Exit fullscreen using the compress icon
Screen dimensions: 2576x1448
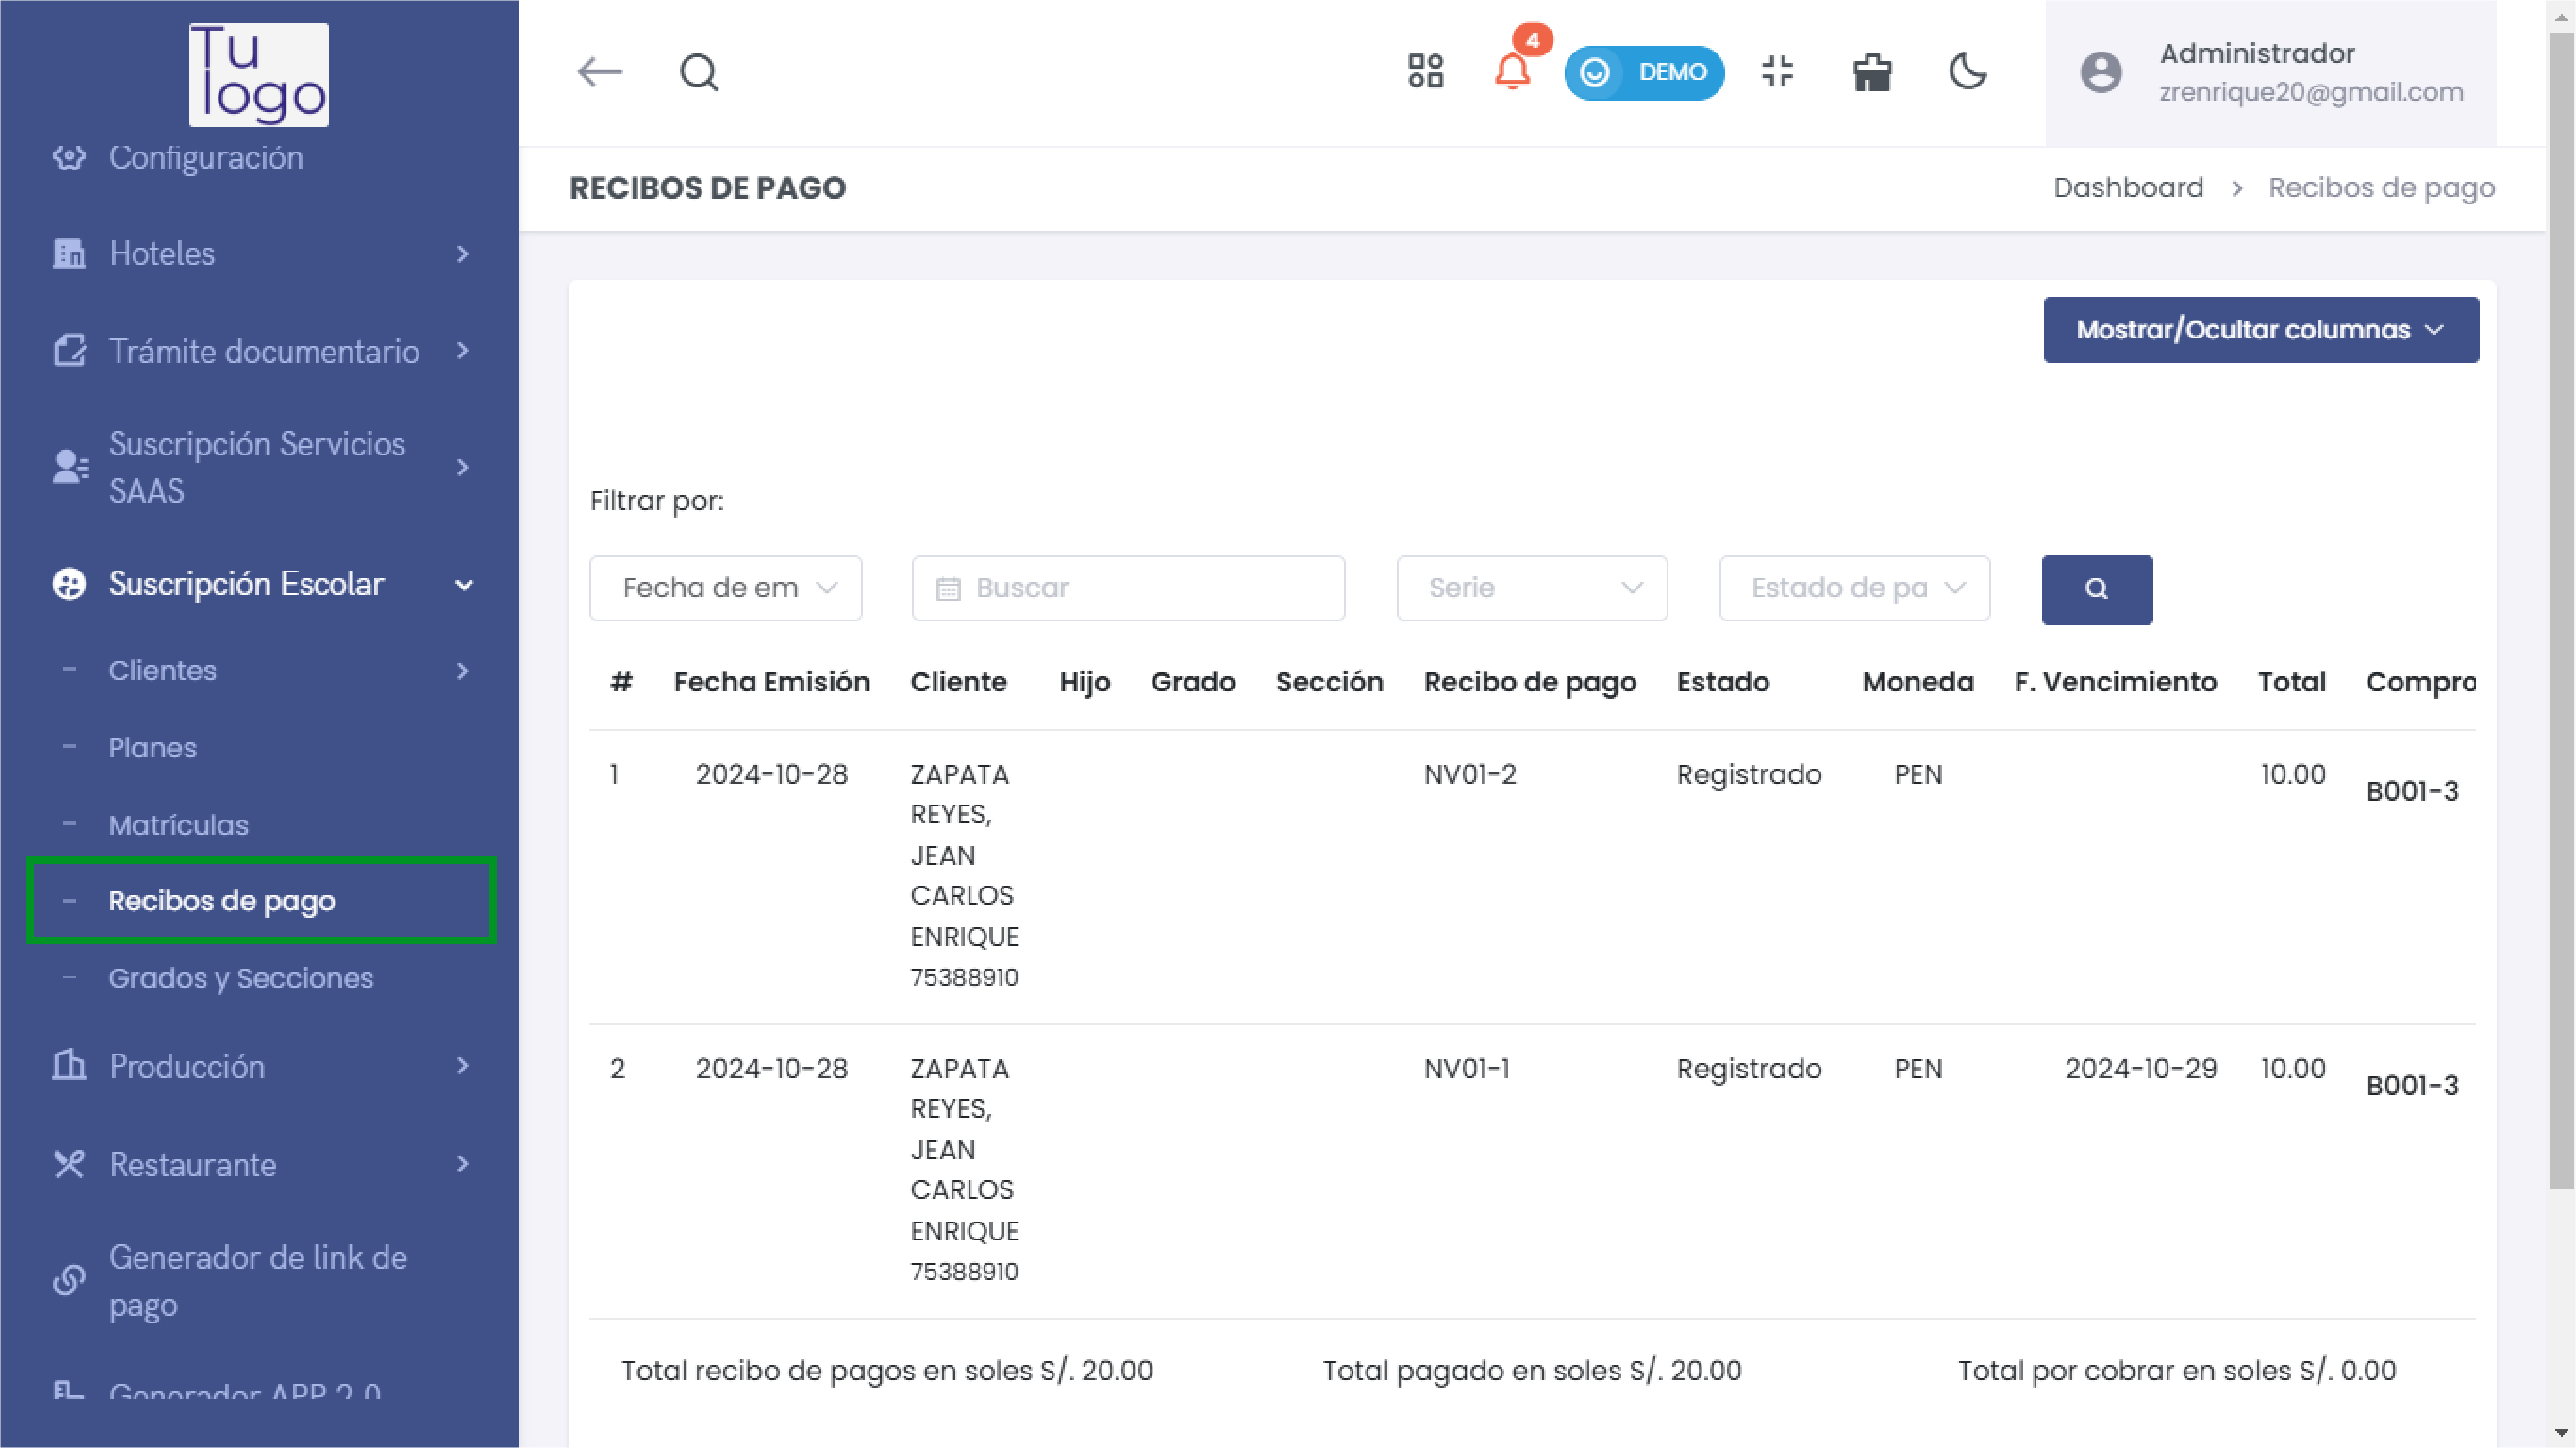pos(1777,72)
